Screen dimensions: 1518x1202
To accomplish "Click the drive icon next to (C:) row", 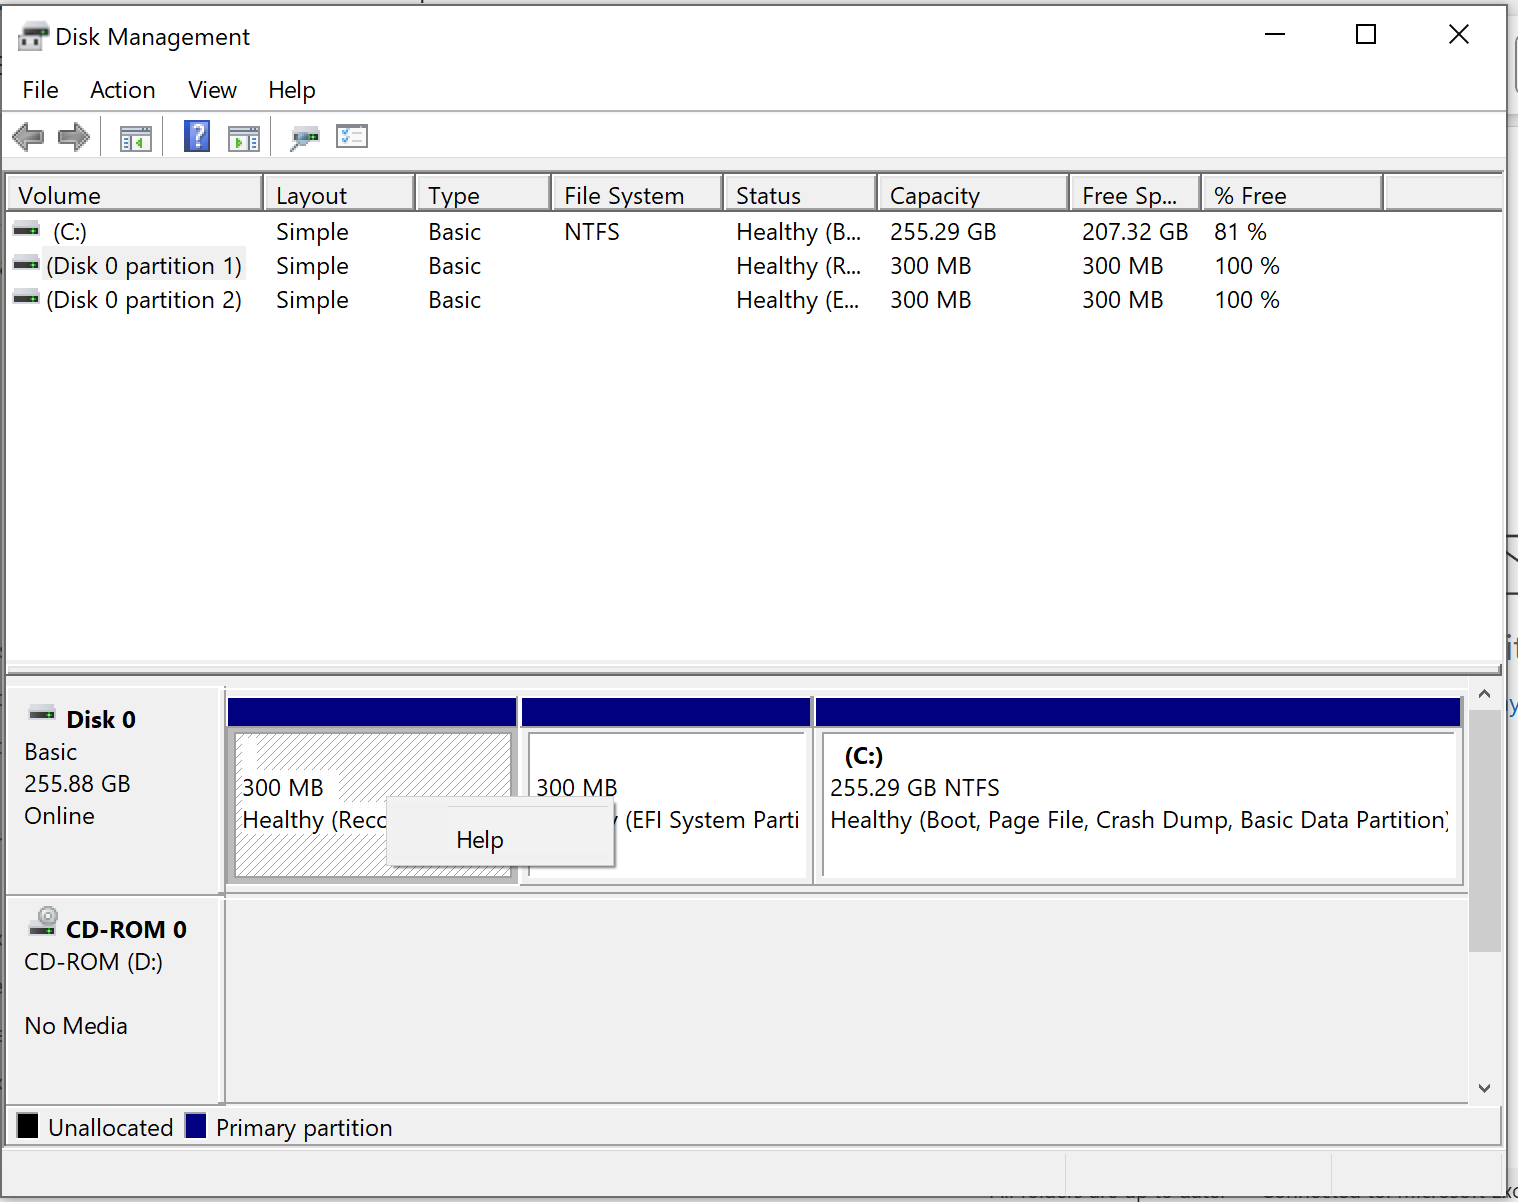I will [26, 231].
